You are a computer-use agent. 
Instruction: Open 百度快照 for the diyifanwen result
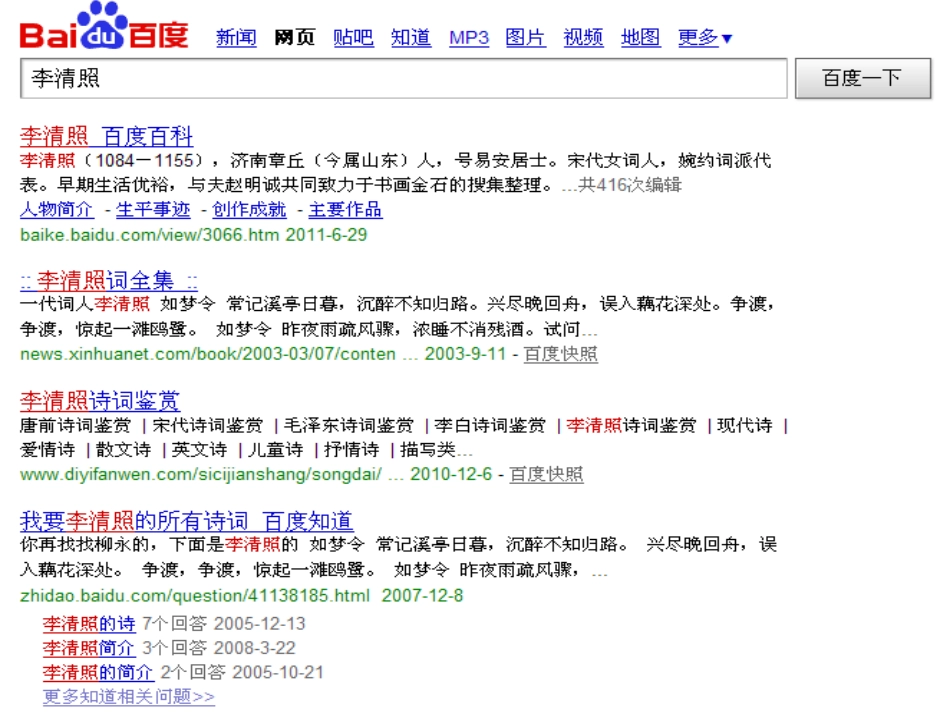coord(546,474)
